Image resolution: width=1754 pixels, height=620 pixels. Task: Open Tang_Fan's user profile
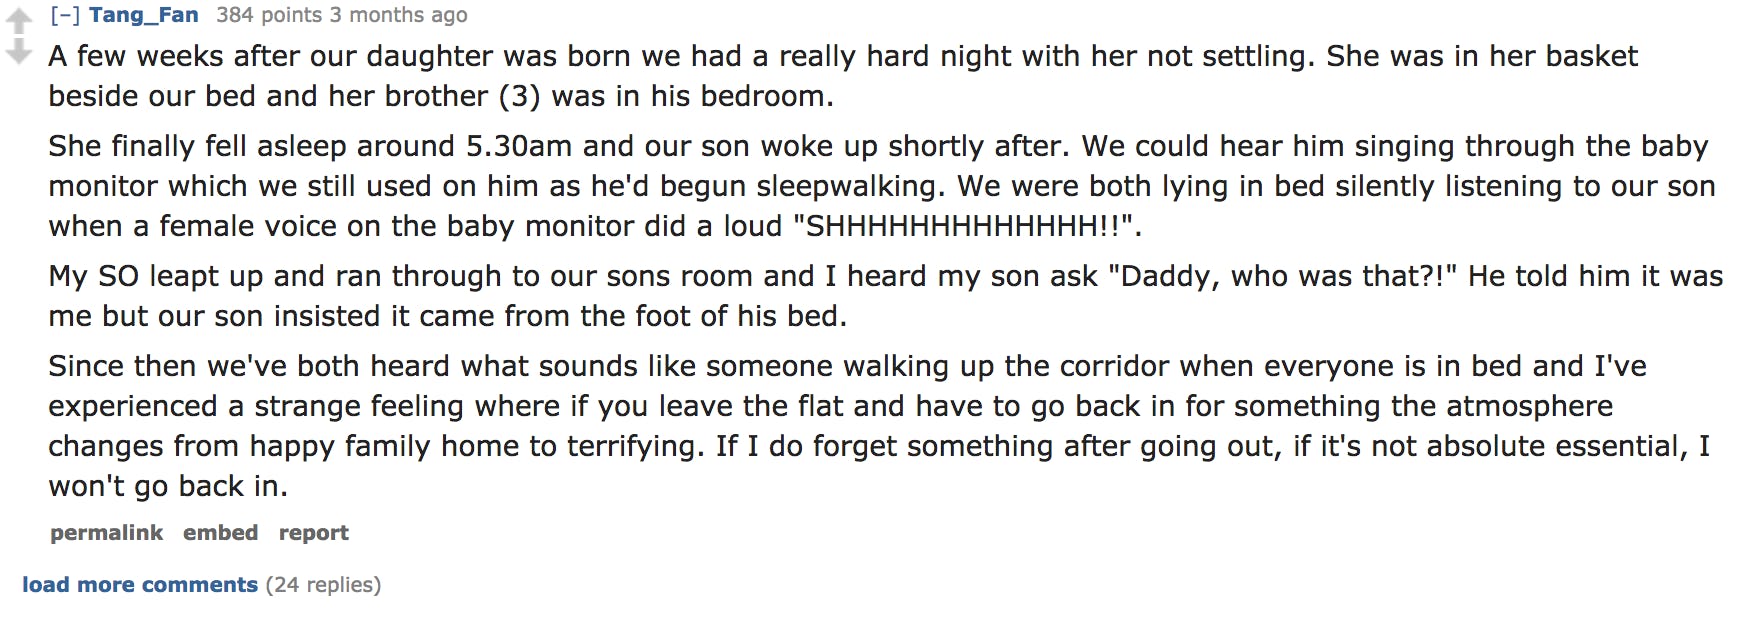pos(143,15)
